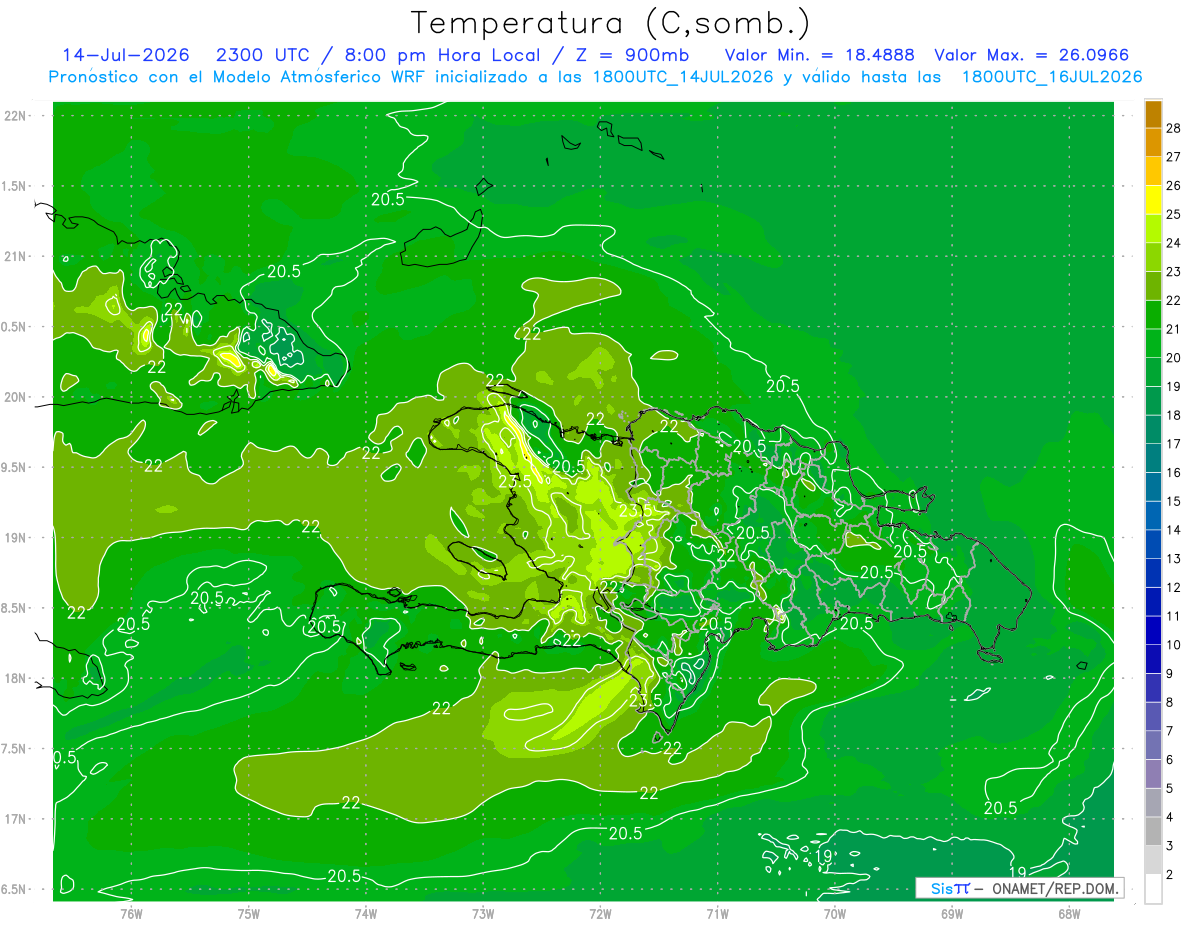Click the "73W" longitude axis label
1200x927 pixels.
click(483, 912)
